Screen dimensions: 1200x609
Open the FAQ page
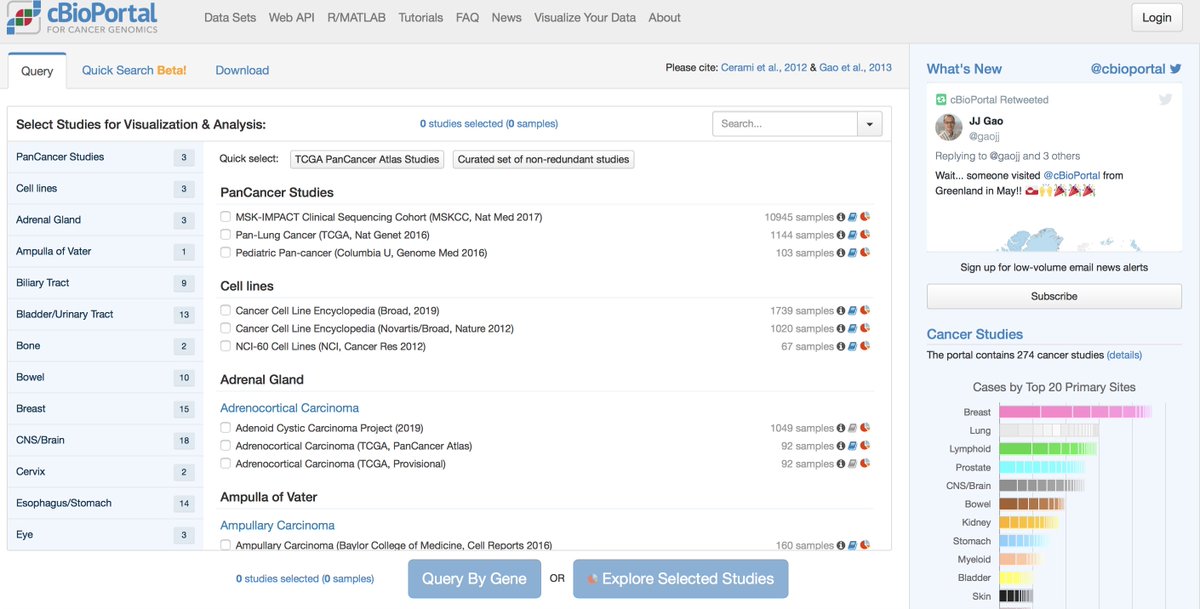click(467, 18)
